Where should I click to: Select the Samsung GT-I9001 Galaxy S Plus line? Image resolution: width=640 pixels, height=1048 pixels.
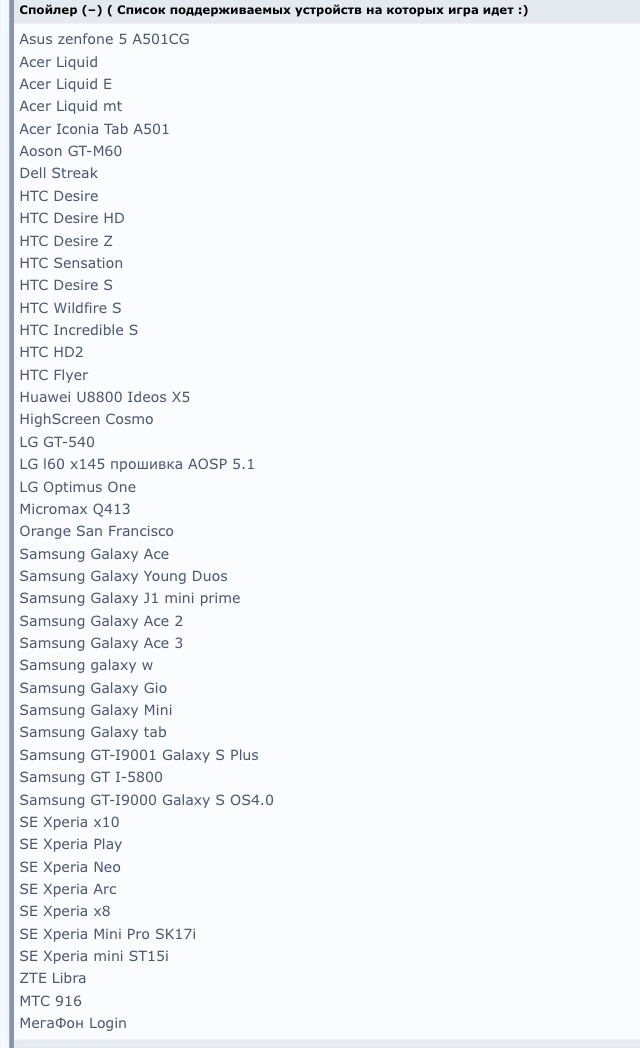coord(139,755)
